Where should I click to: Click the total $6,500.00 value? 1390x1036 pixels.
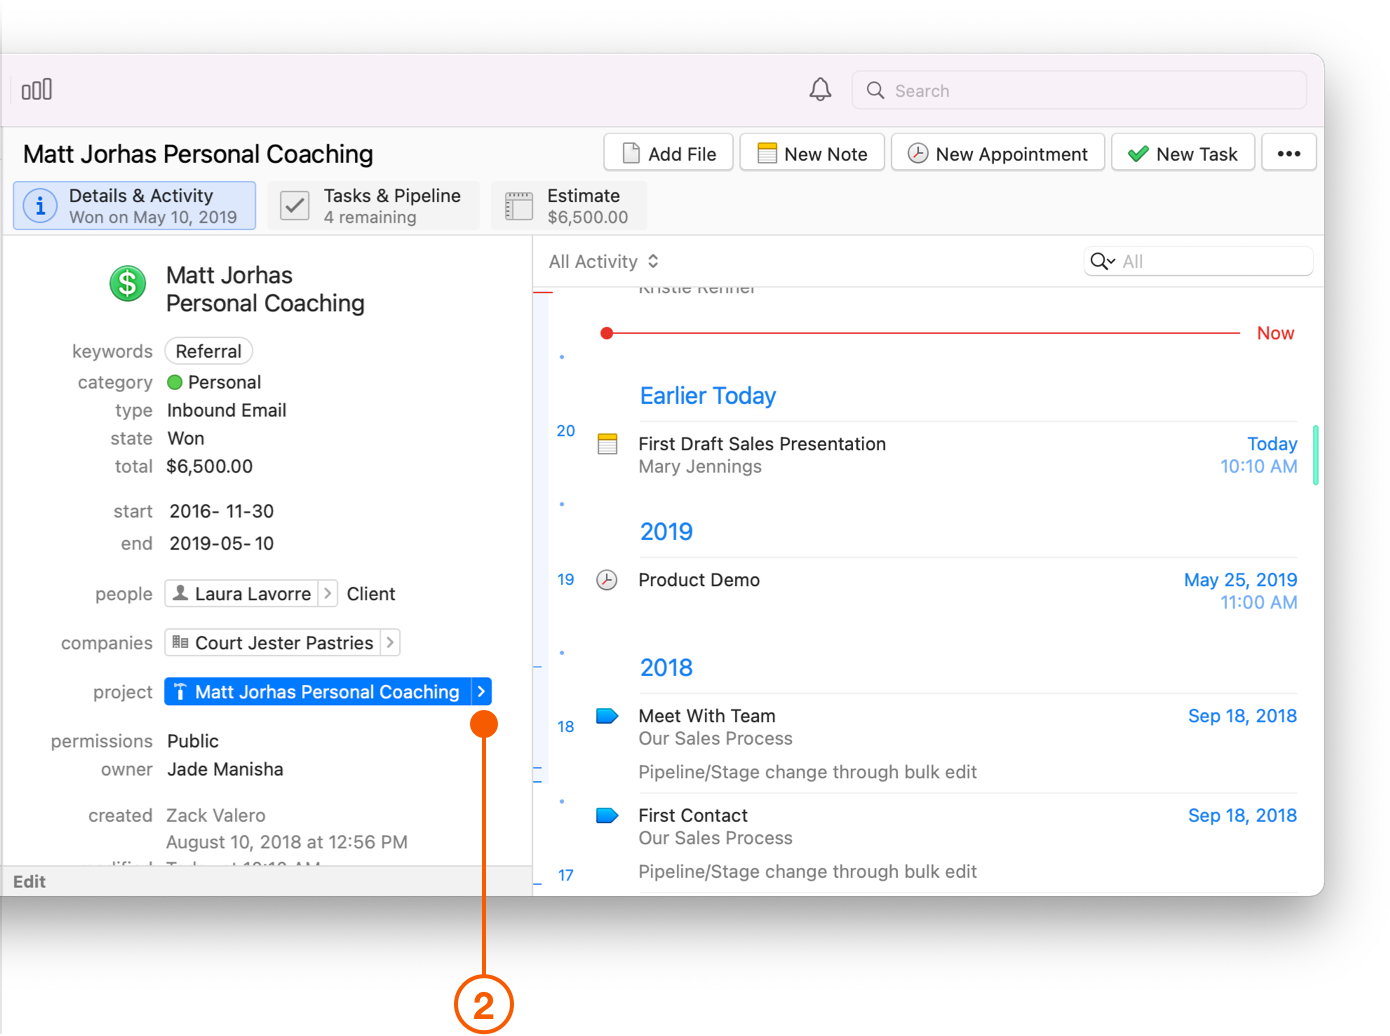pyautogui.click(x=210, y=466)
